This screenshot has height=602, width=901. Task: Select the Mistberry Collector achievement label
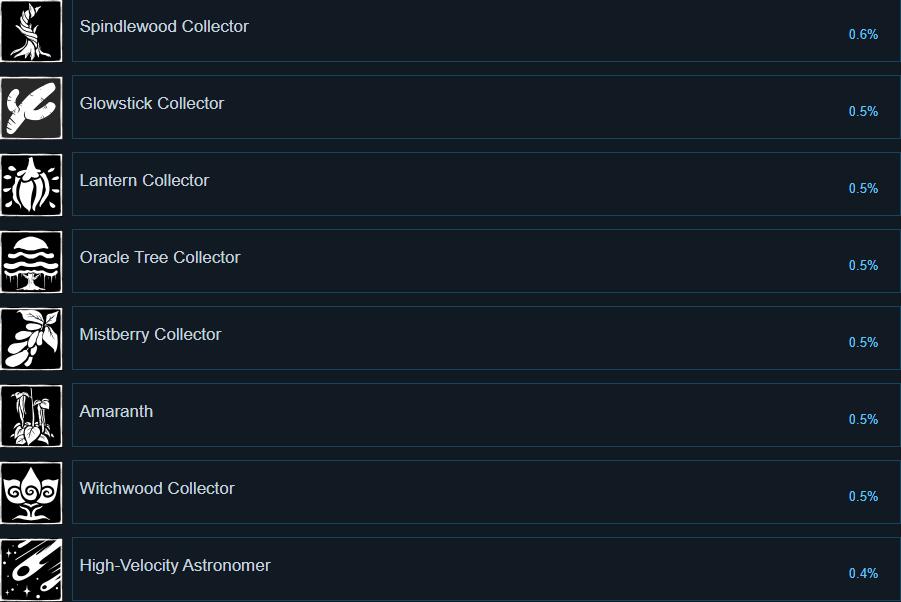click(x=150, y=334)
